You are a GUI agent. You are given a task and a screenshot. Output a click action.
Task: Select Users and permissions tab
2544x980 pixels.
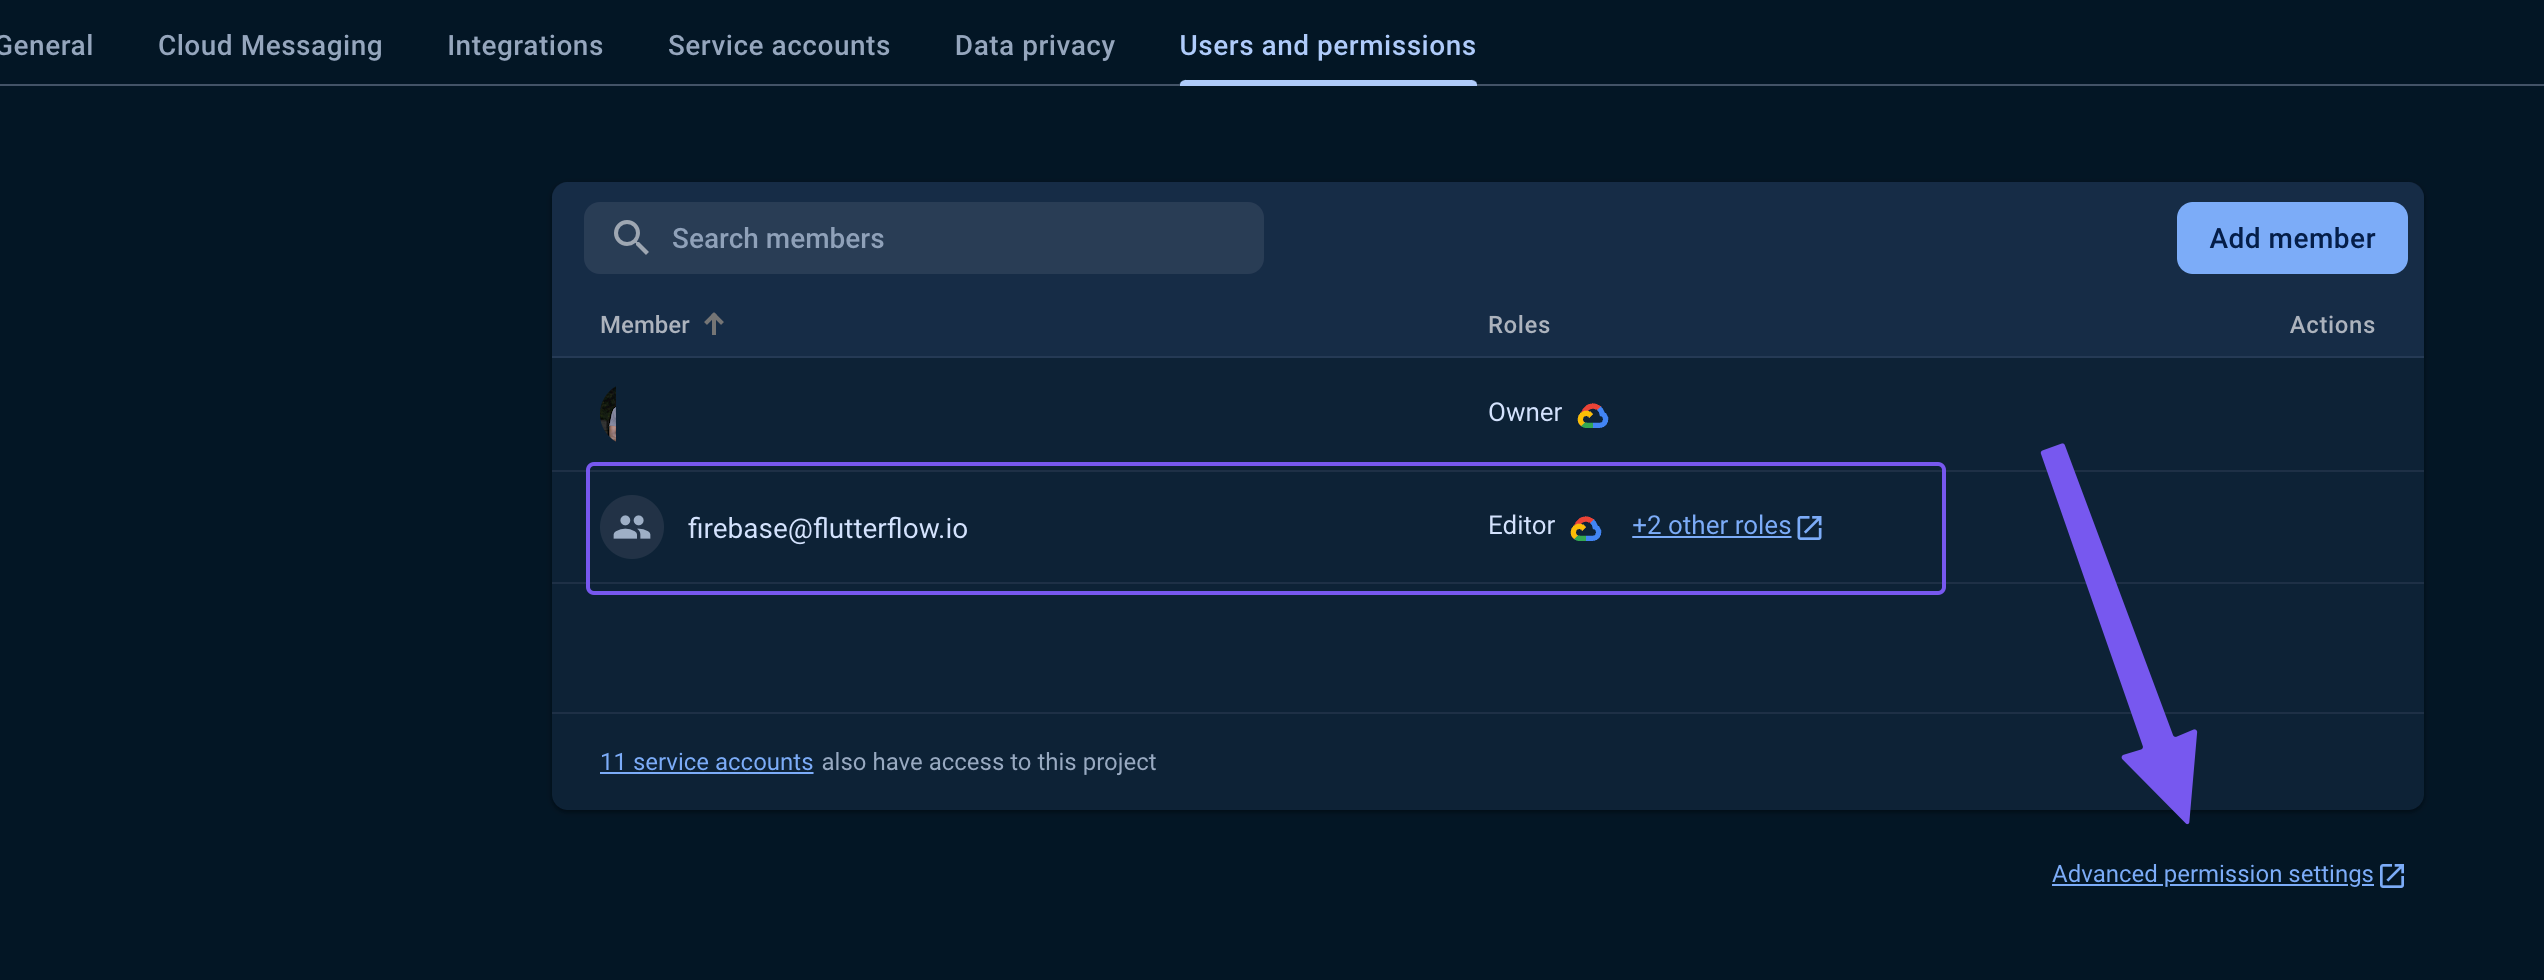[x=1328, y=45]
